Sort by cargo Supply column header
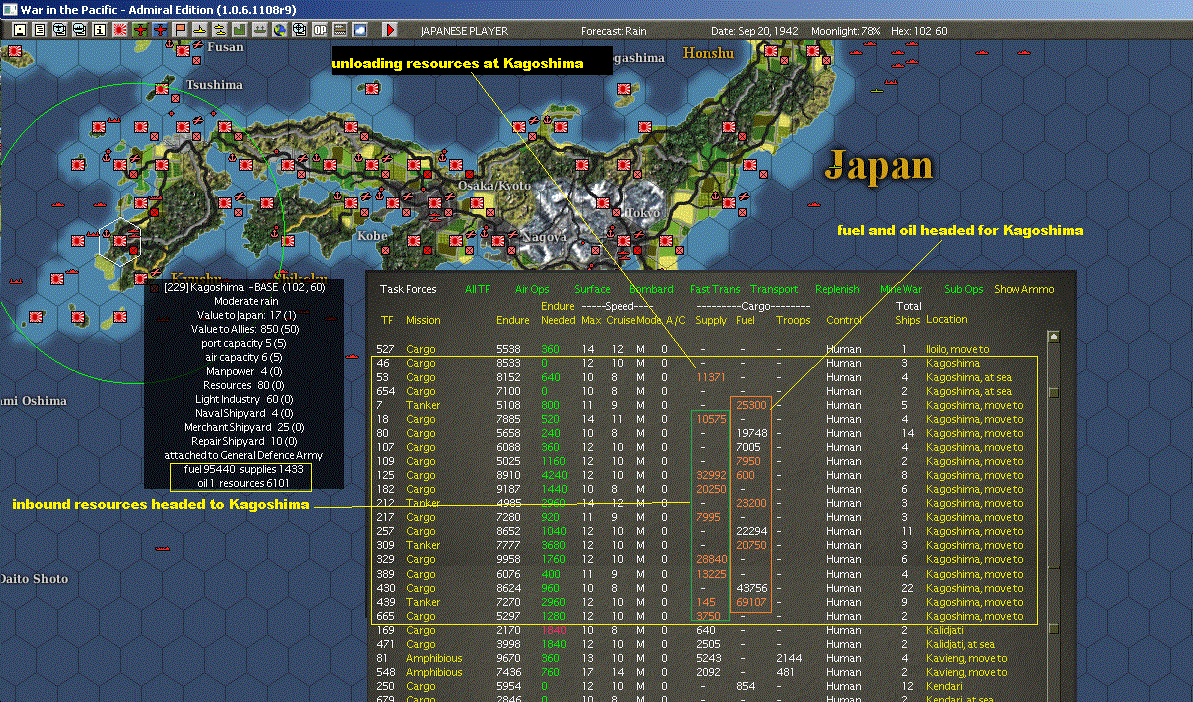This screenshot has height=702, width=1193. click(711, 320)
